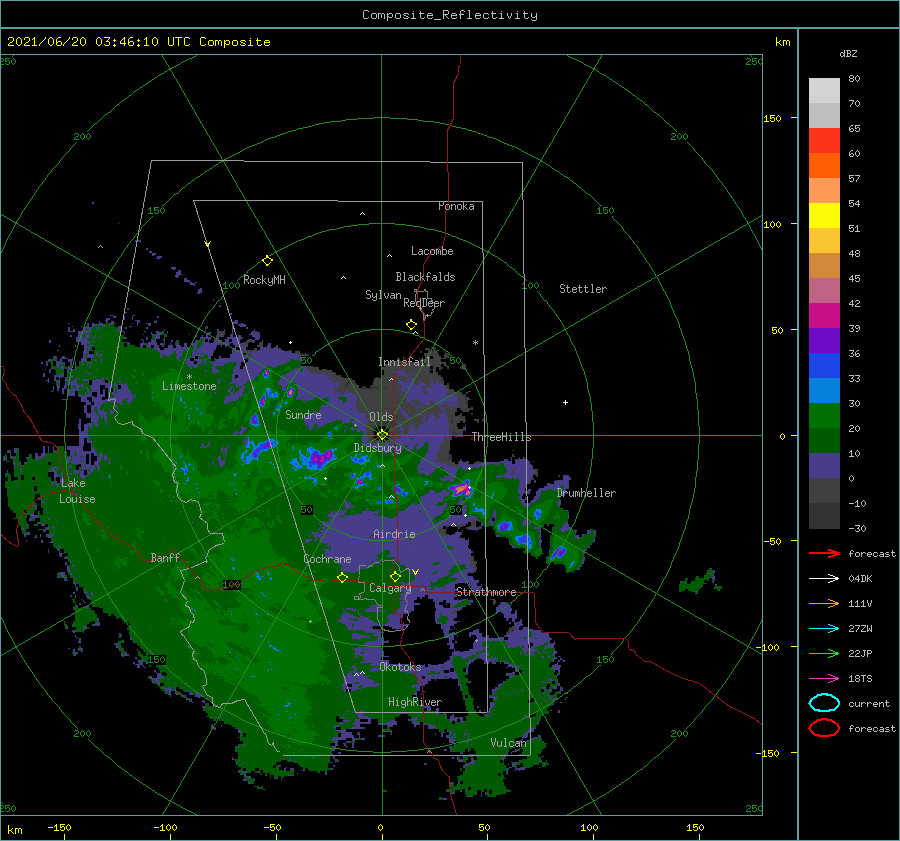Click the Lacombe label
900x841 pixels.
click(432, 251)
